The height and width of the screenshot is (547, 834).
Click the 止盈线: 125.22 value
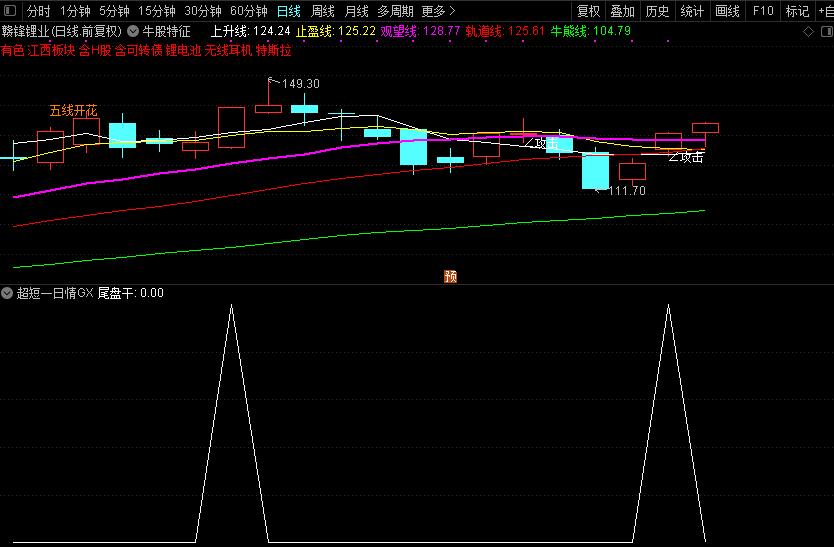pyautogui.click(x=336, y=31)
